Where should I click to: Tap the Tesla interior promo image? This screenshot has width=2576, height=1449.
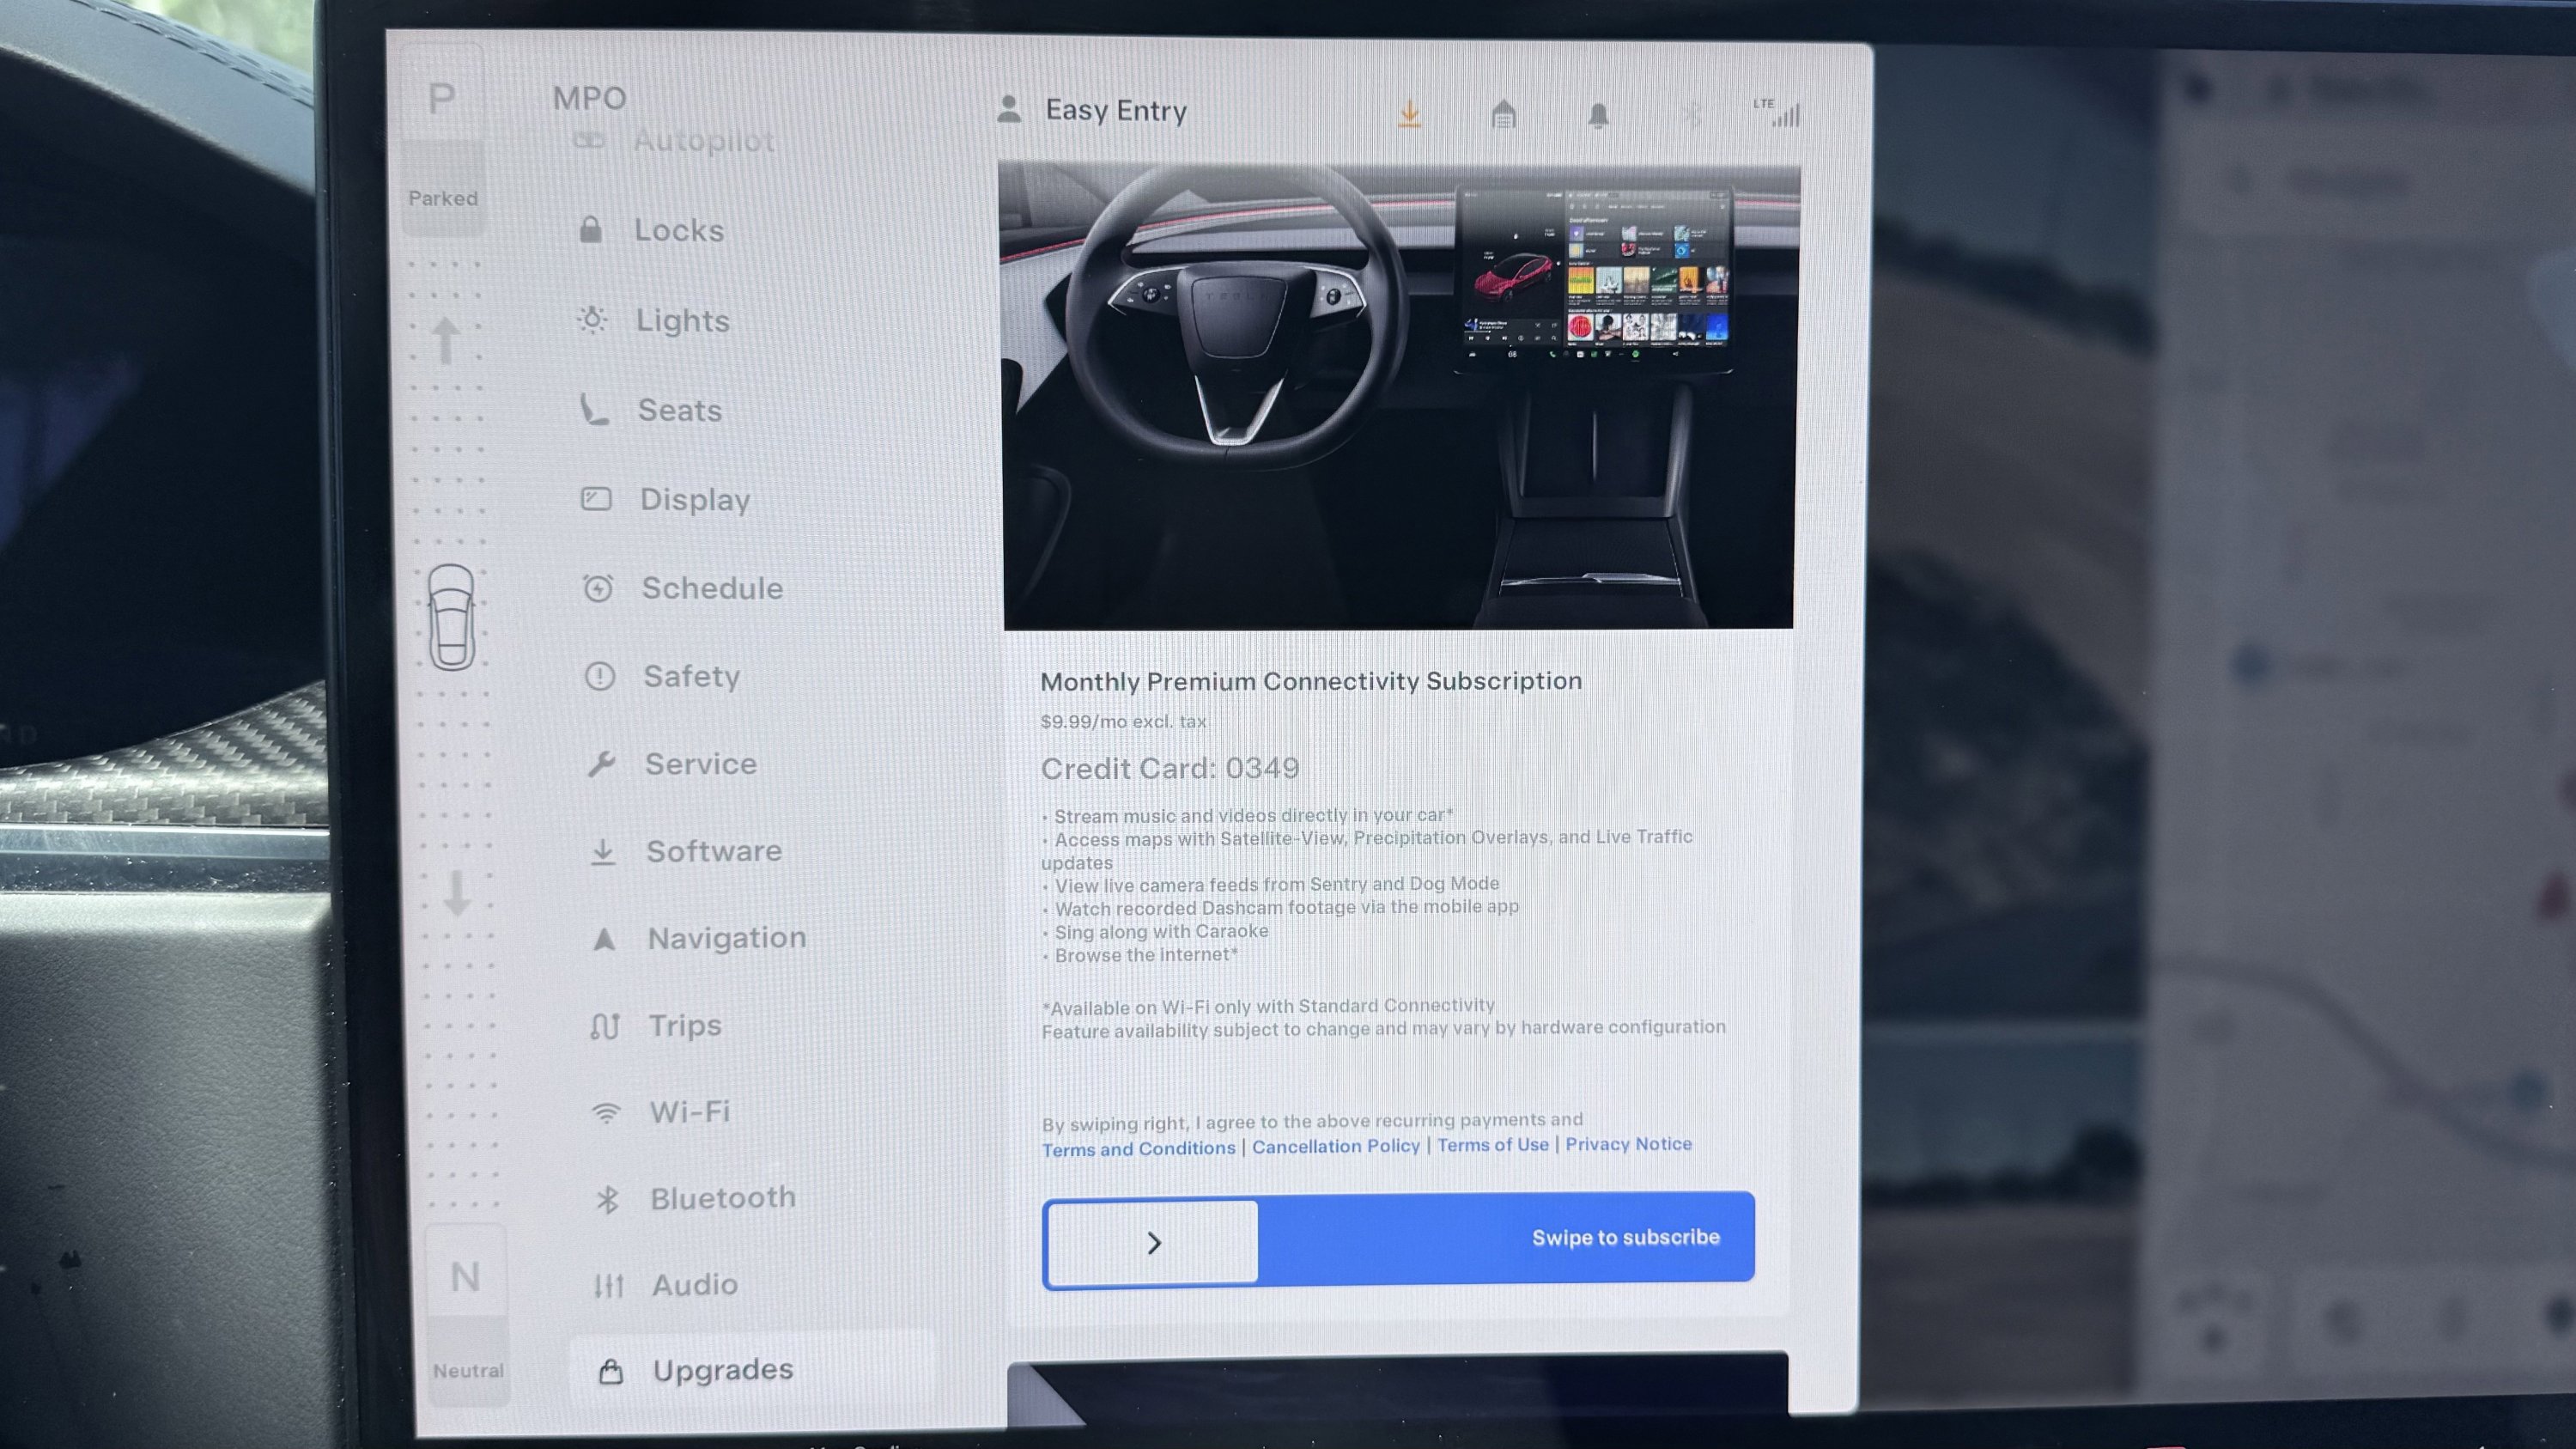1398,397
